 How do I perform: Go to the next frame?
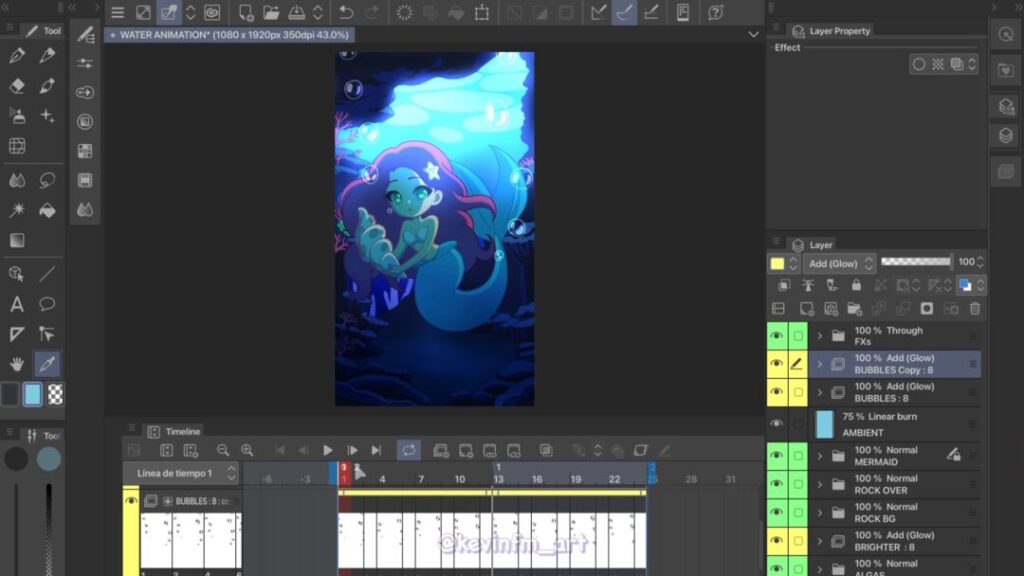352,450
